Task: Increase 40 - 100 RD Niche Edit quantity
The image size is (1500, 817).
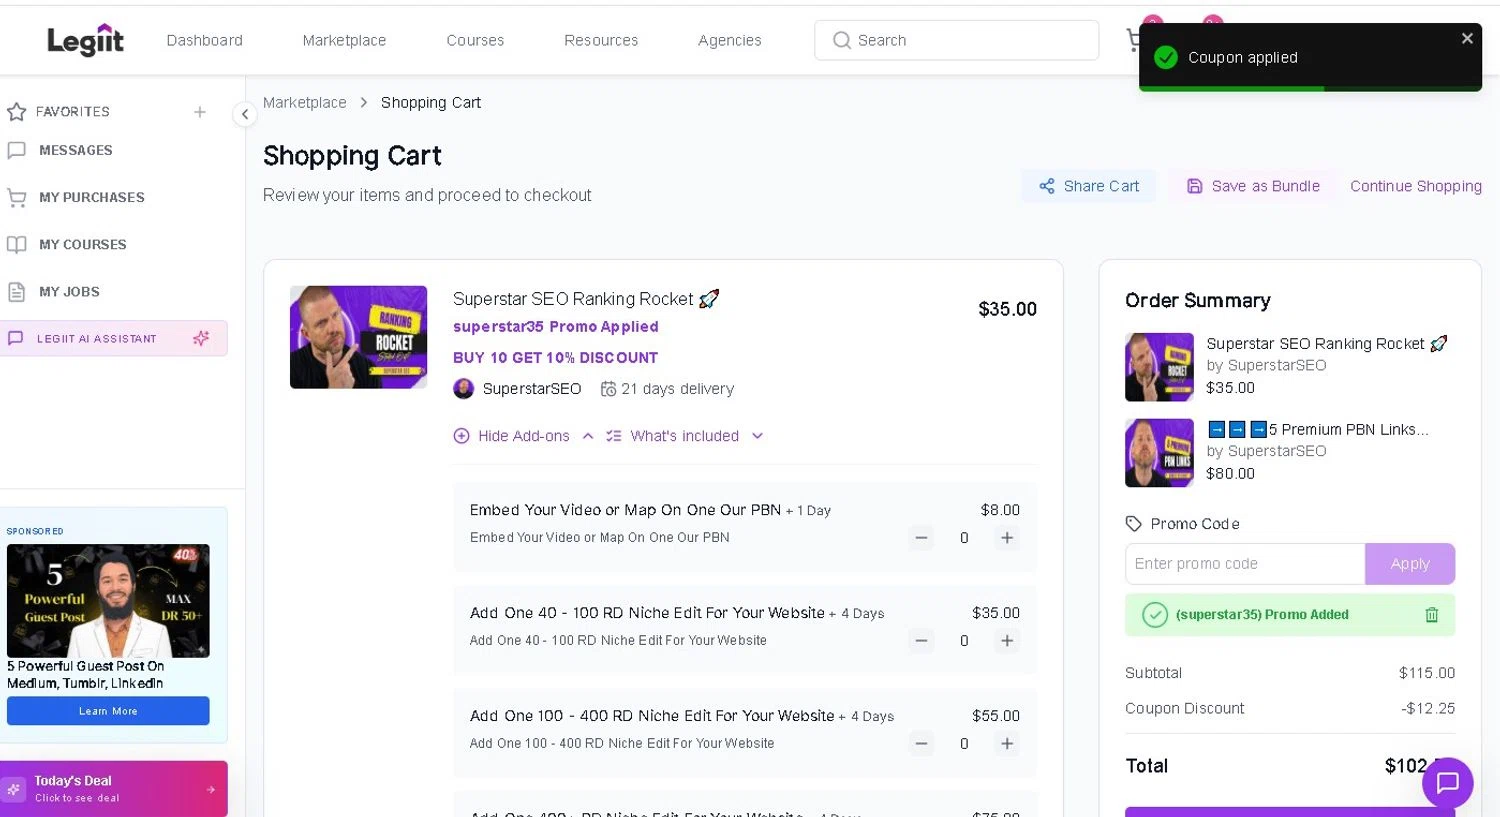Action: 1007,641
